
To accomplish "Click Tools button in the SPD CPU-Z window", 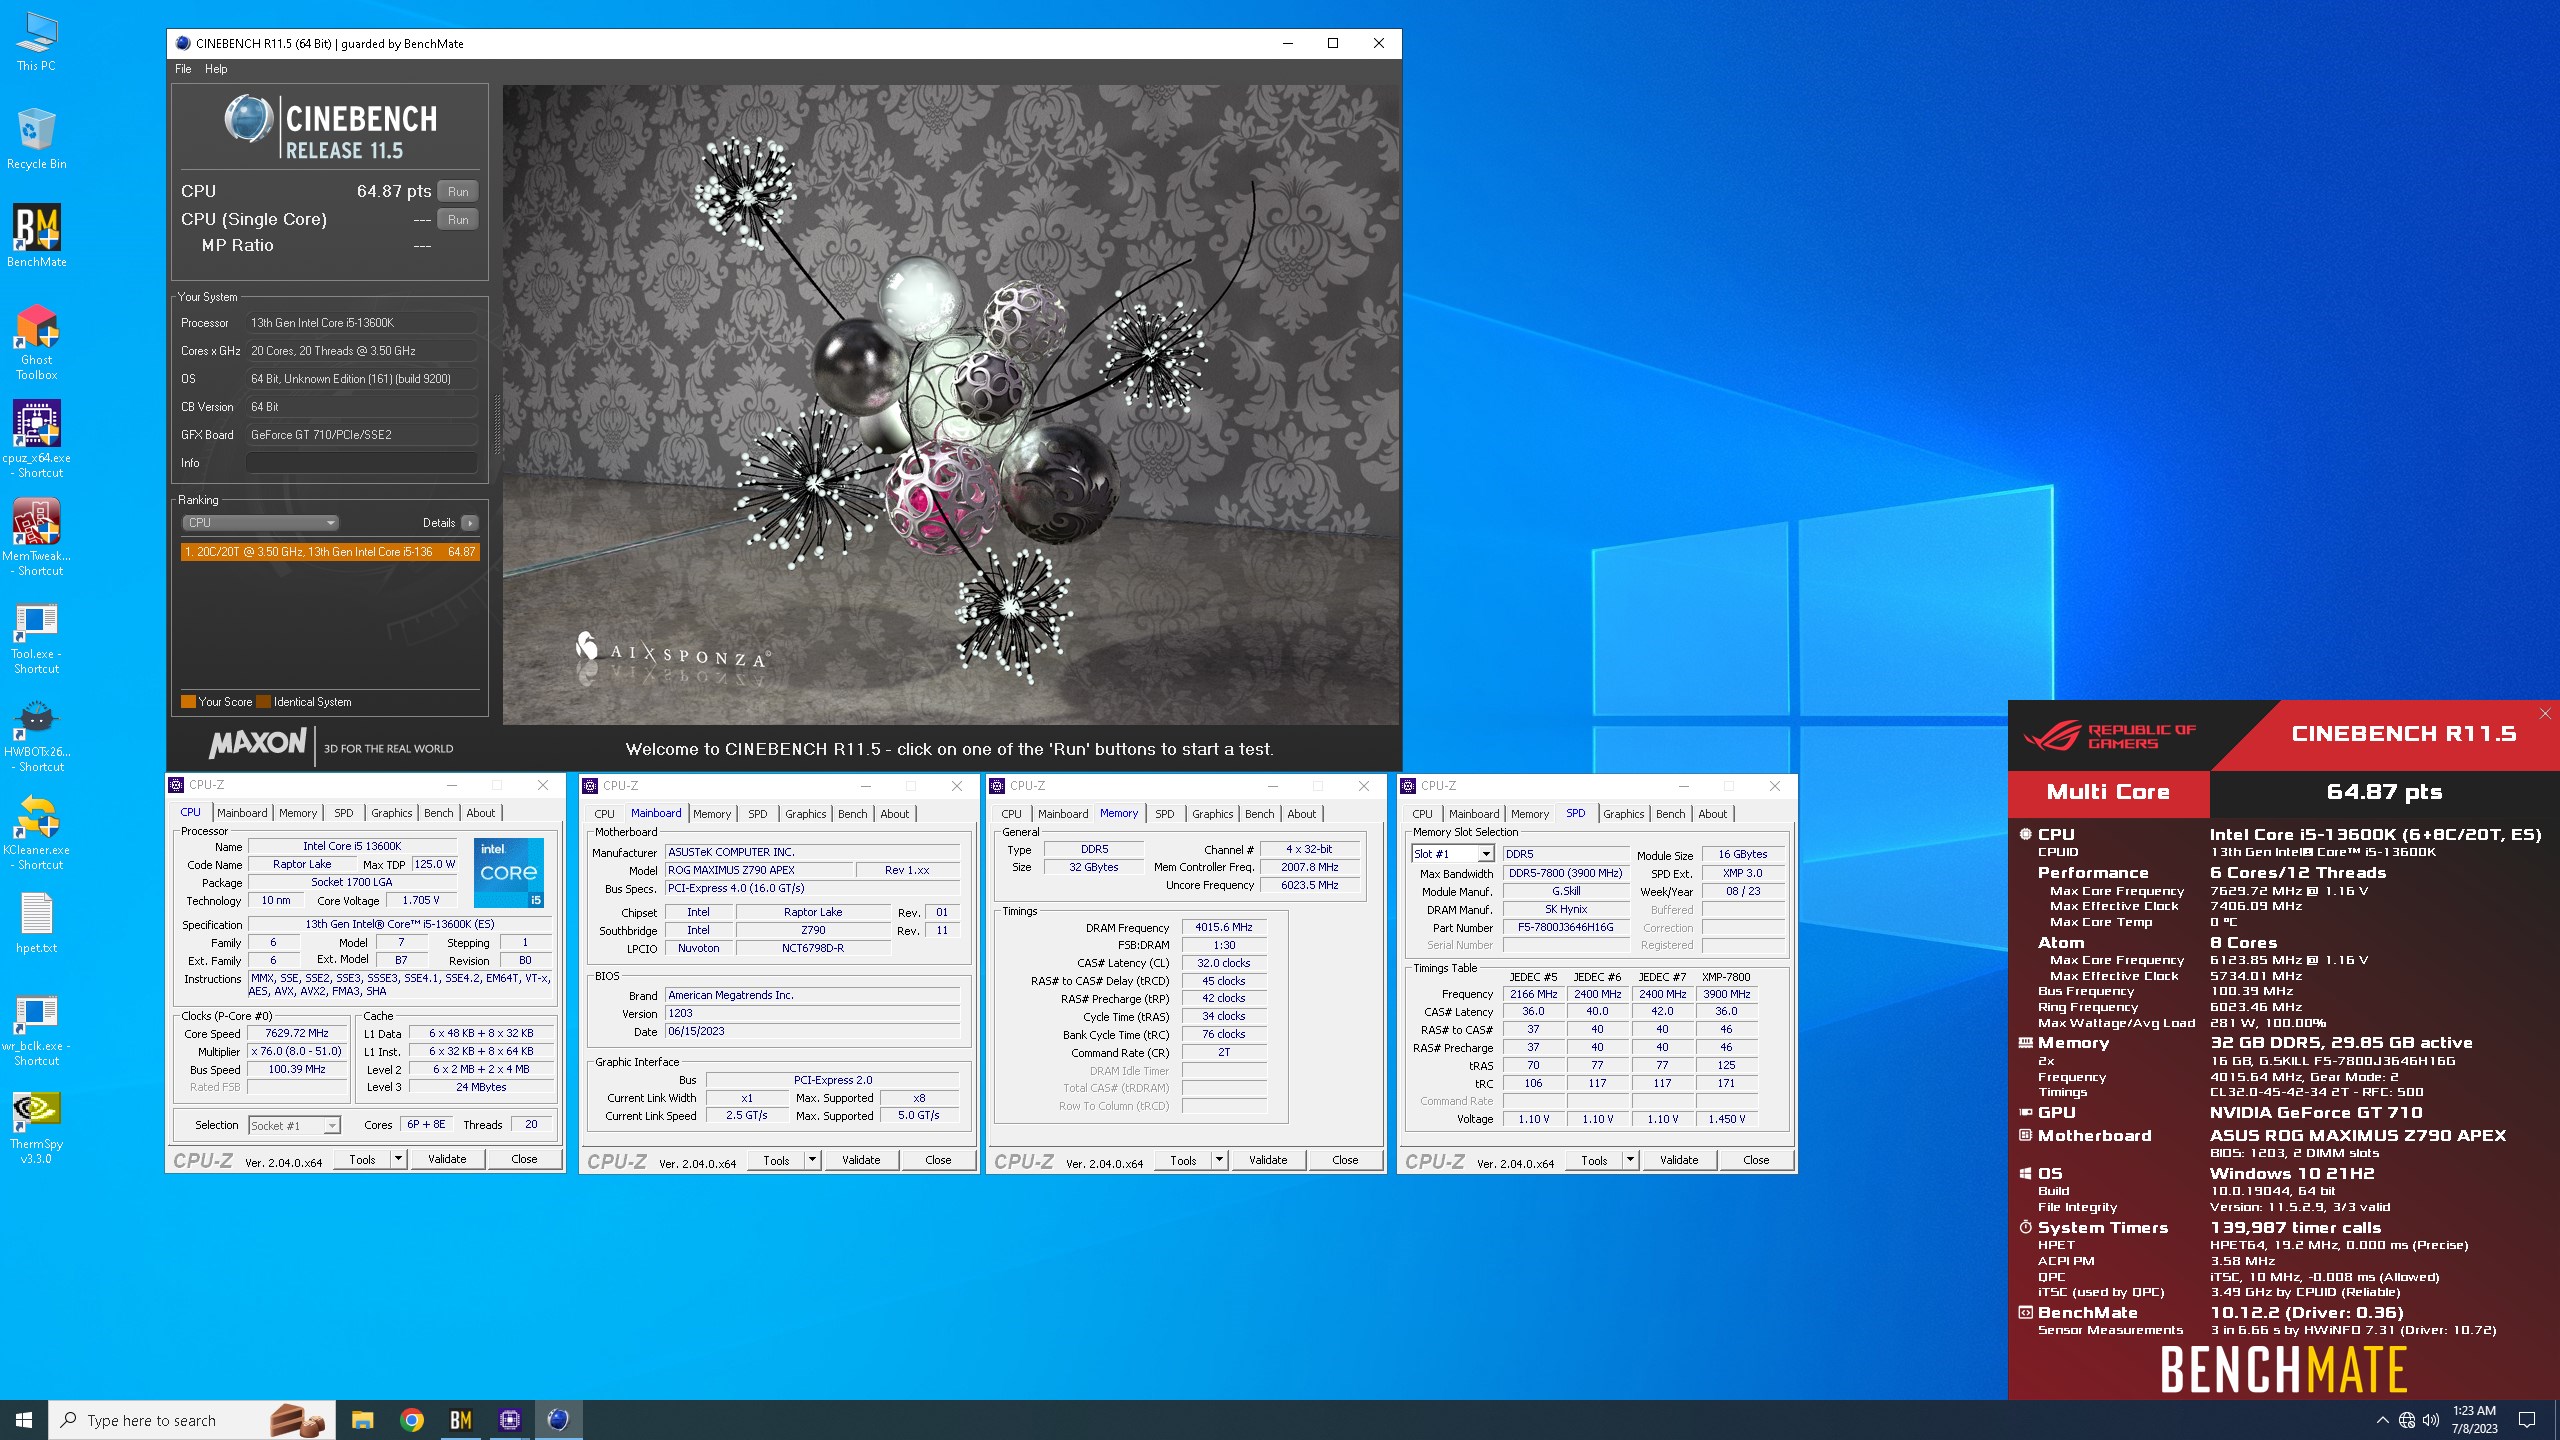I will [1594, 1160].
